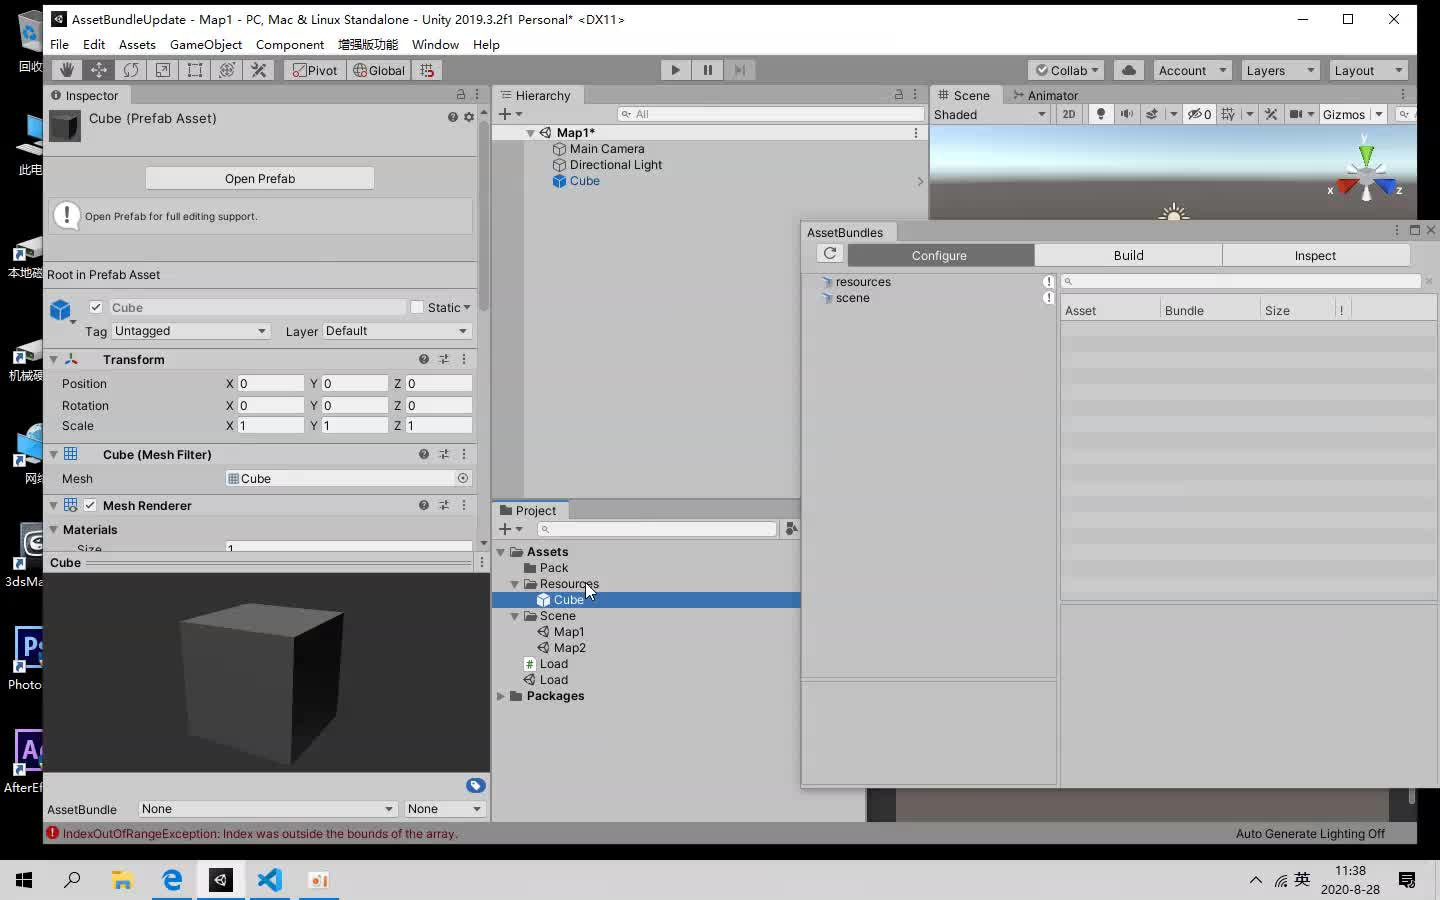Open the Layers dropdown

pyautogui.click(x=1279, y=70)
